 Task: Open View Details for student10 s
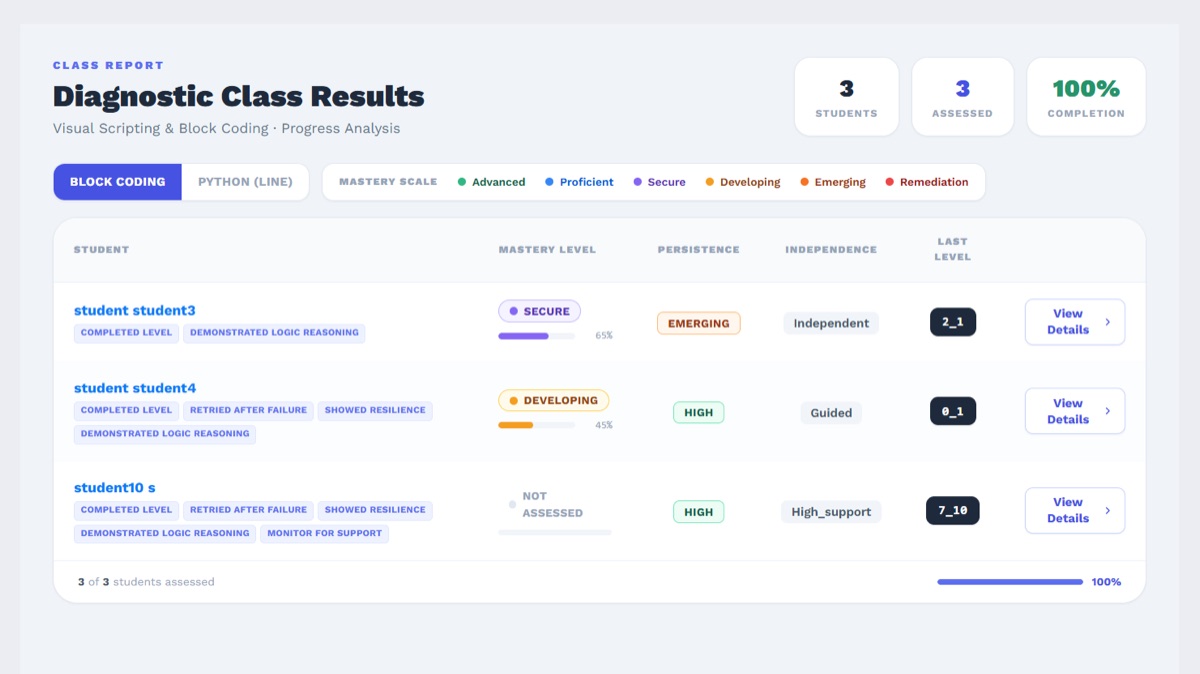pyautogui.click(x=1075, y=510)
